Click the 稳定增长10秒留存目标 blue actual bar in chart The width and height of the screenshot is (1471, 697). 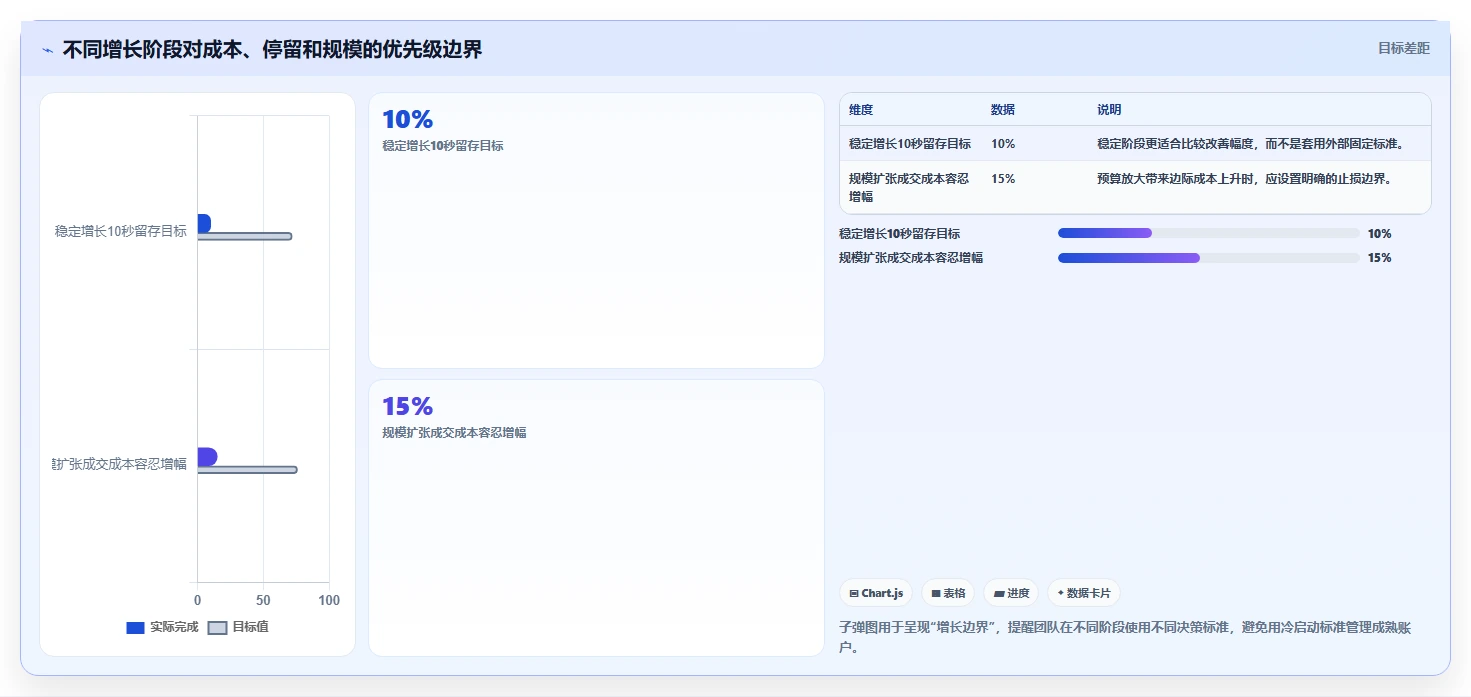[x=204, y=224]
